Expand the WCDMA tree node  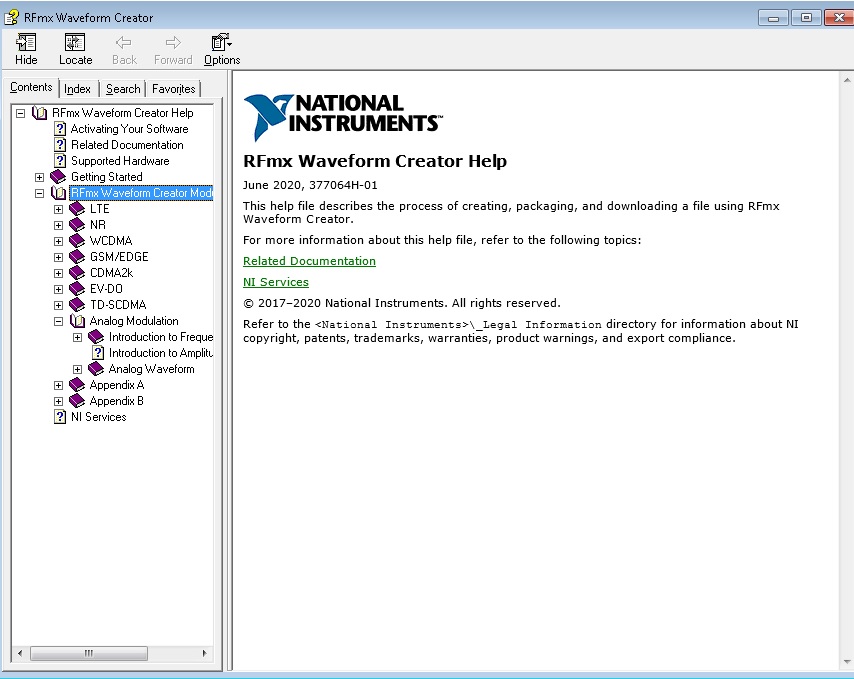tap(58, 241)
